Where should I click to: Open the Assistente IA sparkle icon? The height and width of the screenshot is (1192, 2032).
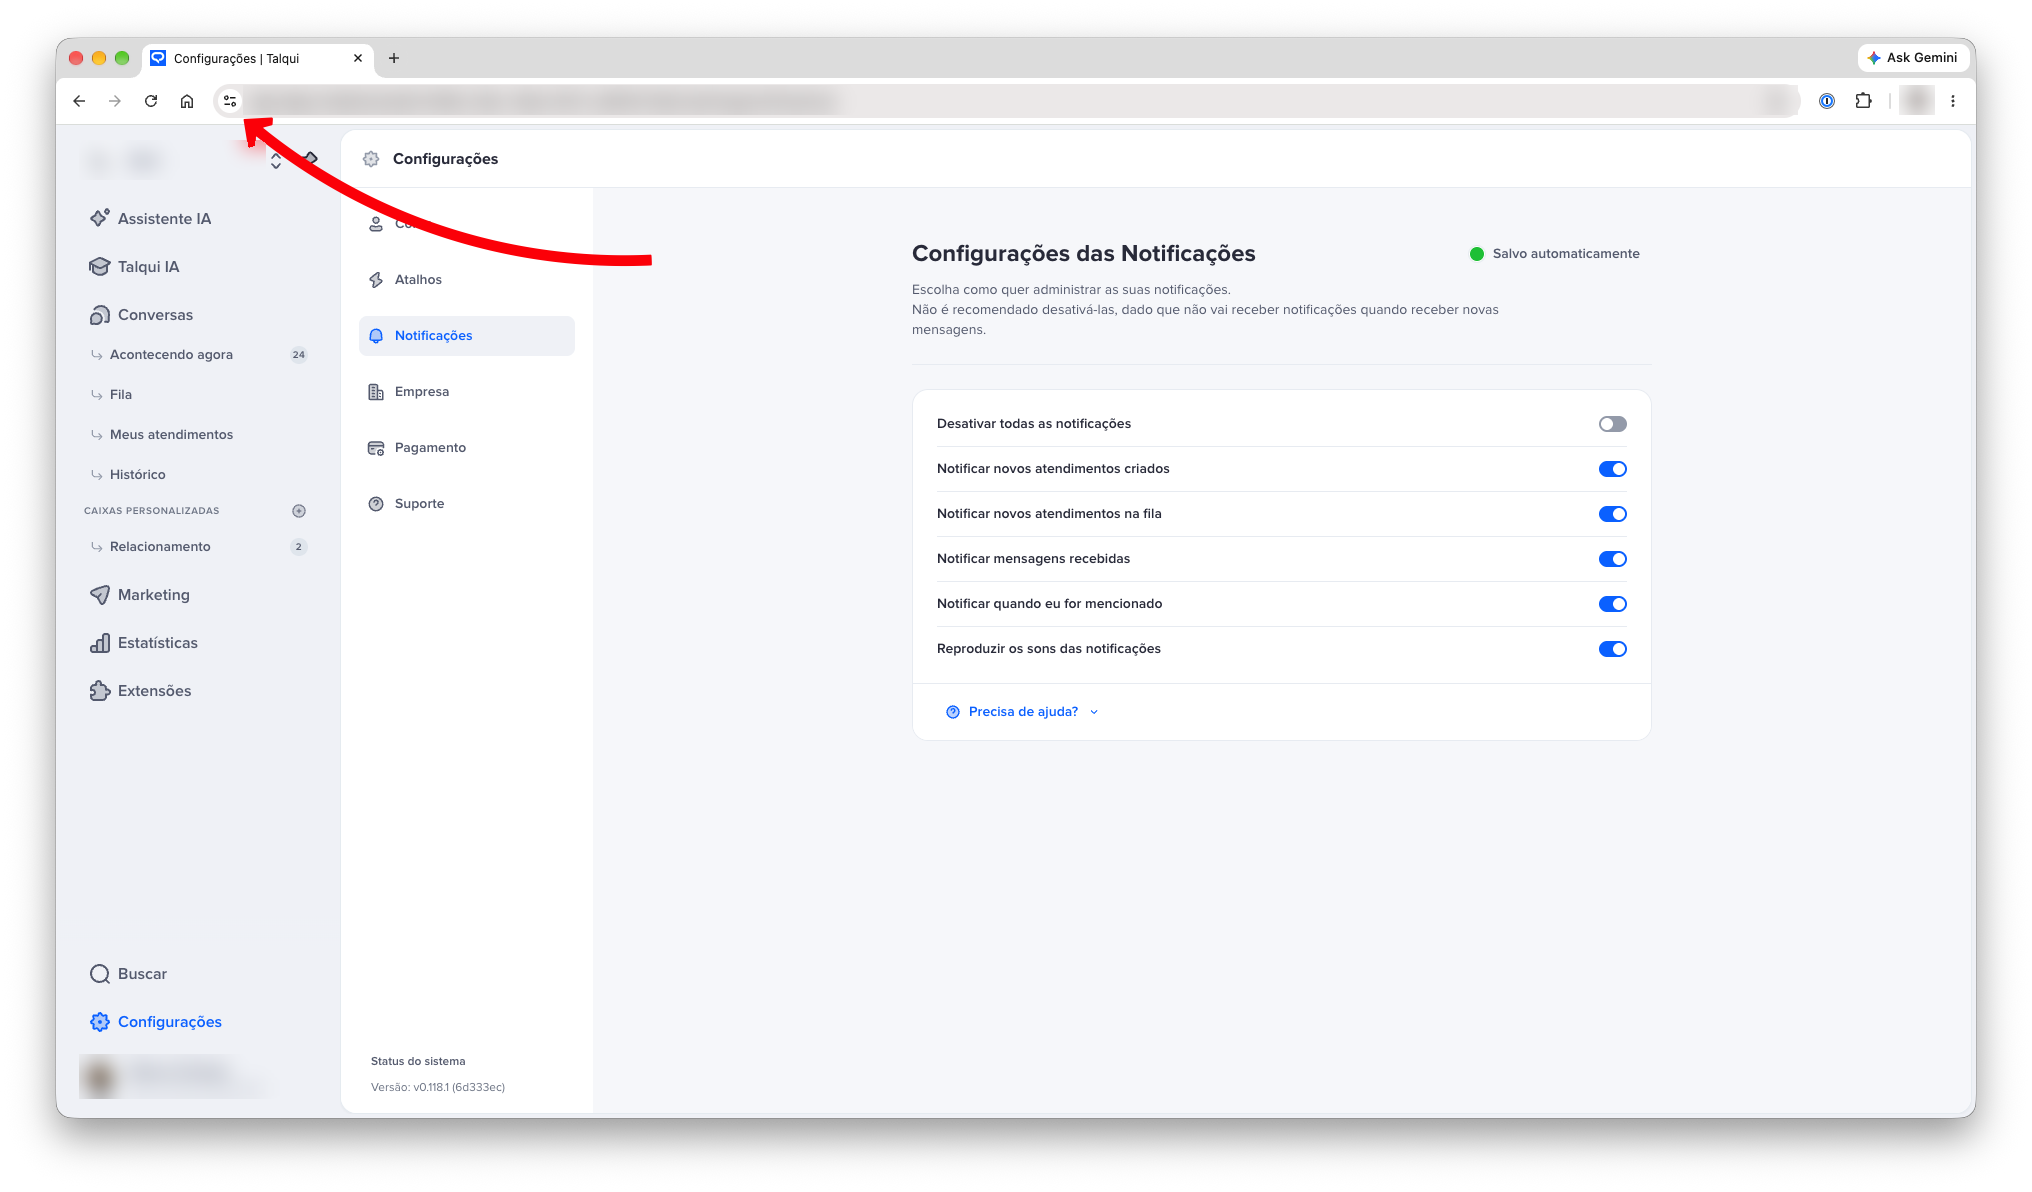pyautogui.click(x=100, y=218)
